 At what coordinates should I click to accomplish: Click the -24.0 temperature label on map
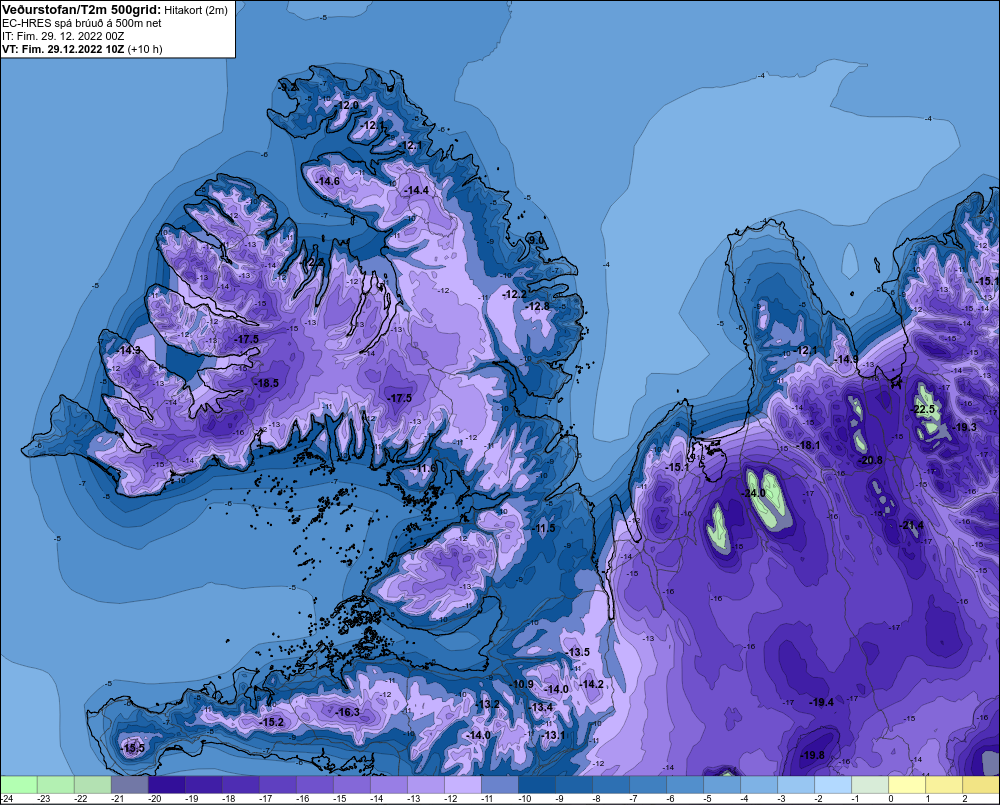(x=753, y=493)
